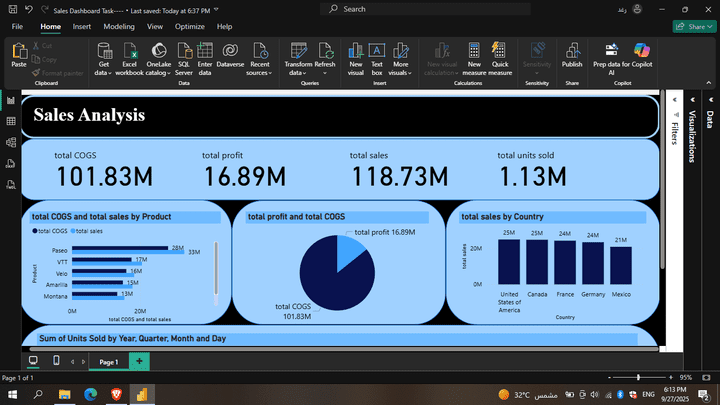Open Model view from the left sidebar
720x405 pixels.
11,142
